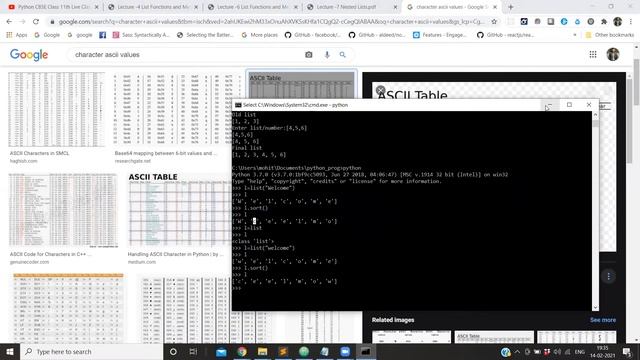Expand the bookmarks bar overflow arrow
Screen dimensions: 640x360
tap(575, 35)
